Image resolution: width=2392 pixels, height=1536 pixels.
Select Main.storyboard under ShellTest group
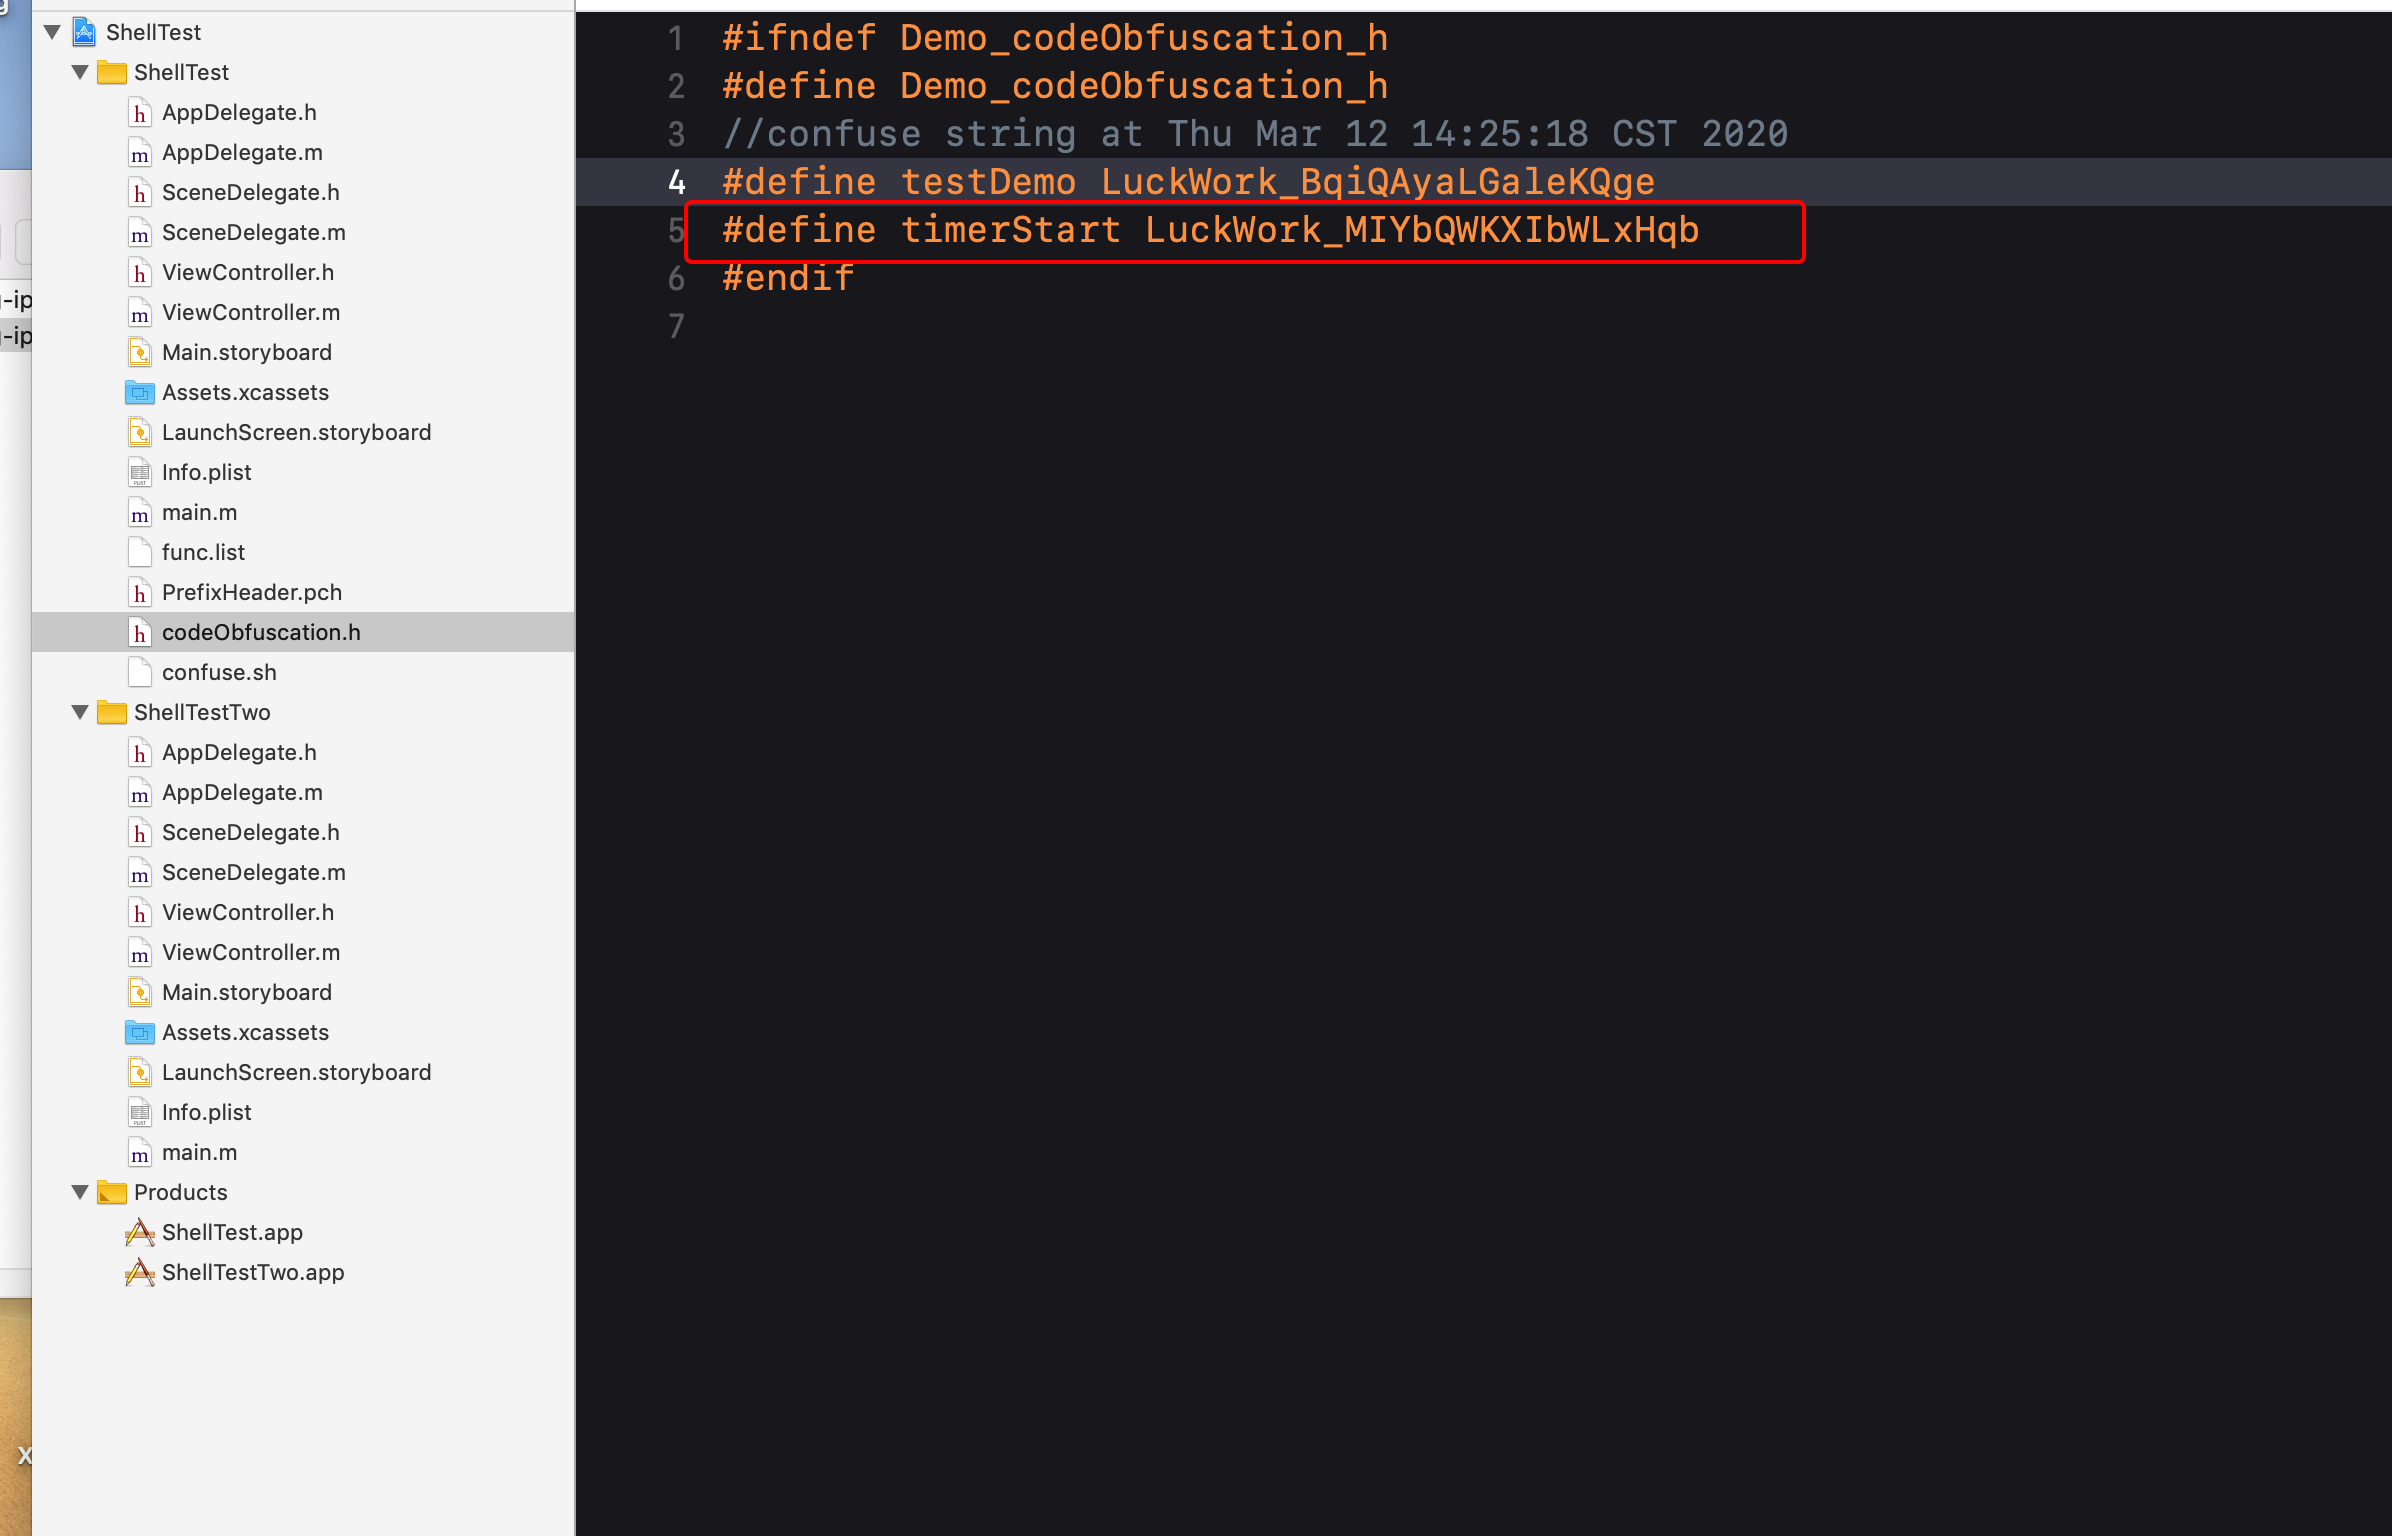pyautogui.click(x=246, y=352)
